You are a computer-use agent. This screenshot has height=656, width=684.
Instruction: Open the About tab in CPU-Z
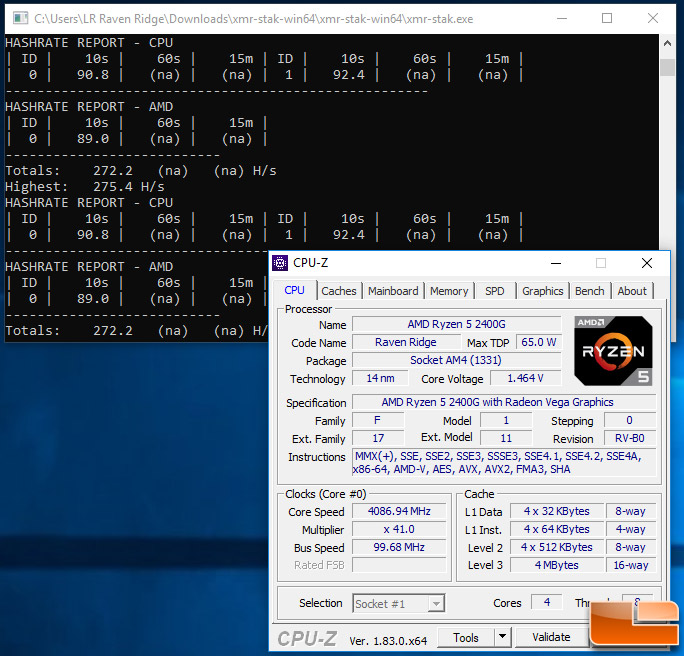[632, 291]
